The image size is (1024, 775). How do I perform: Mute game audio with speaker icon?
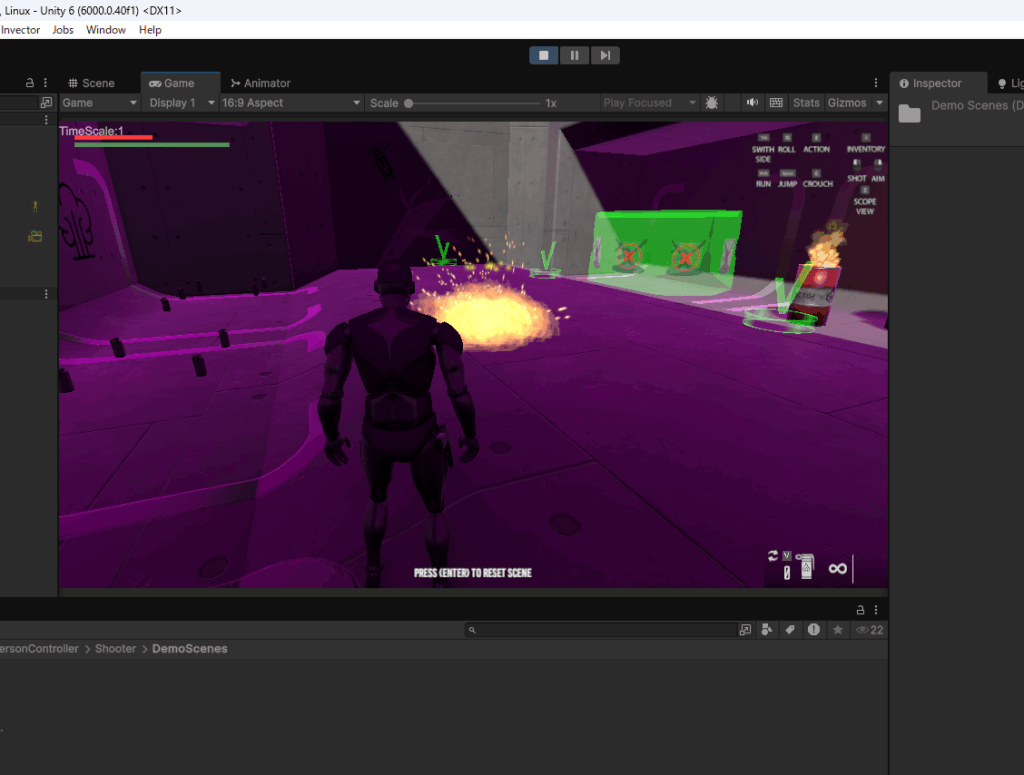click(x=752, y=103)
